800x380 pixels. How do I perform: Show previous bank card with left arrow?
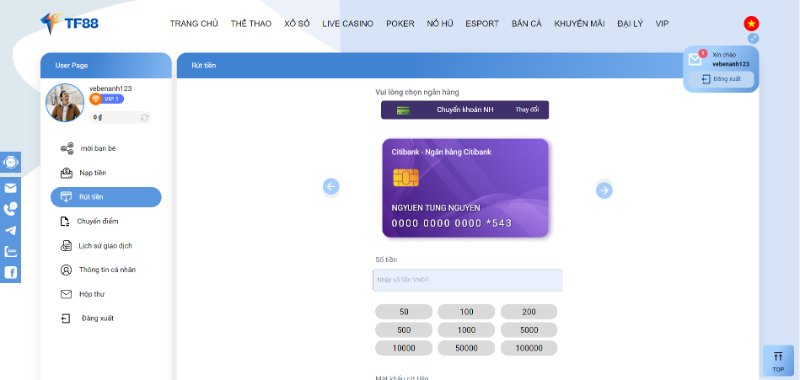(x=331, y=187)
